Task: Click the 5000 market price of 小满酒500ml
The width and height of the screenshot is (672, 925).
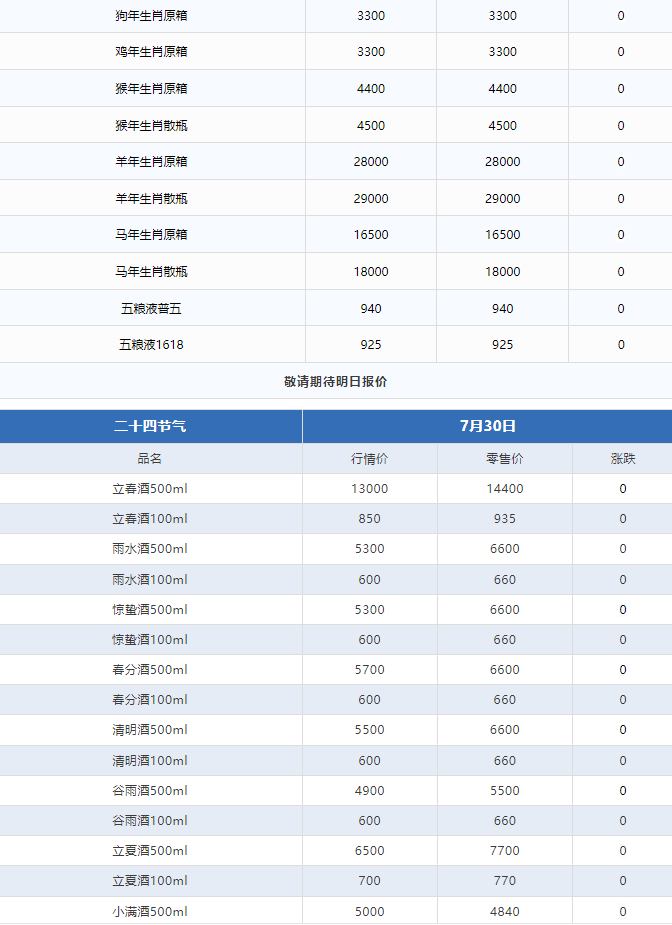Action: [x=369, y=912]
